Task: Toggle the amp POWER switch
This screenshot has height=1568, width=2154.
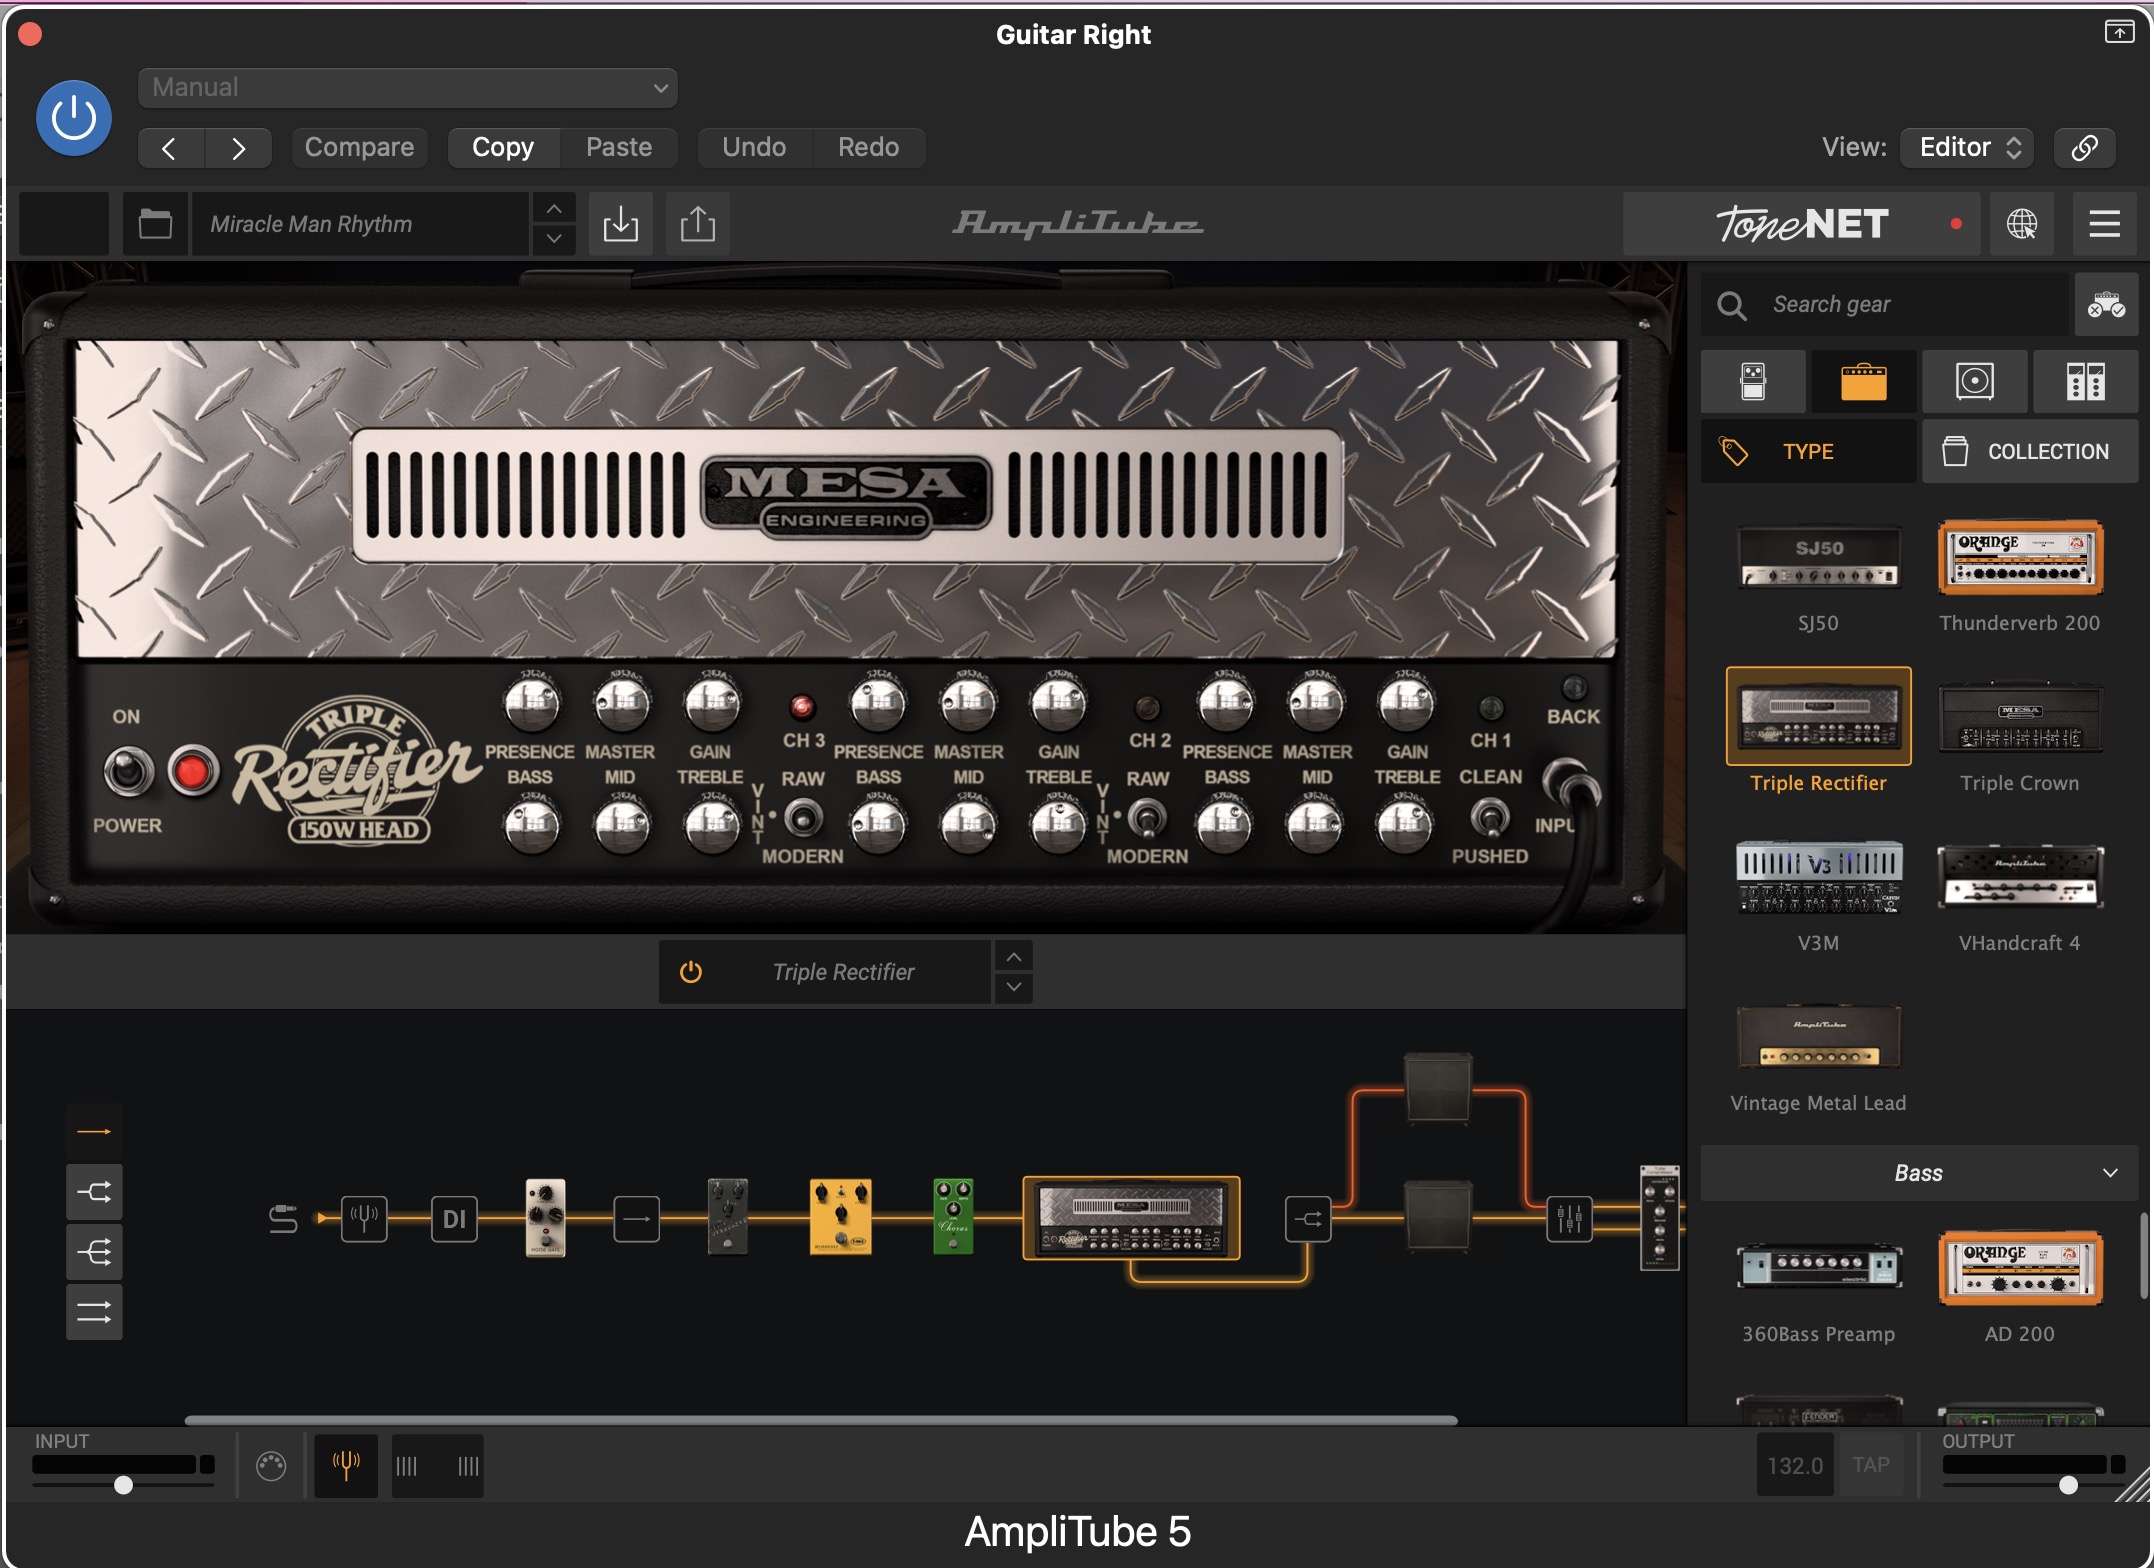Action: (129, 772)
